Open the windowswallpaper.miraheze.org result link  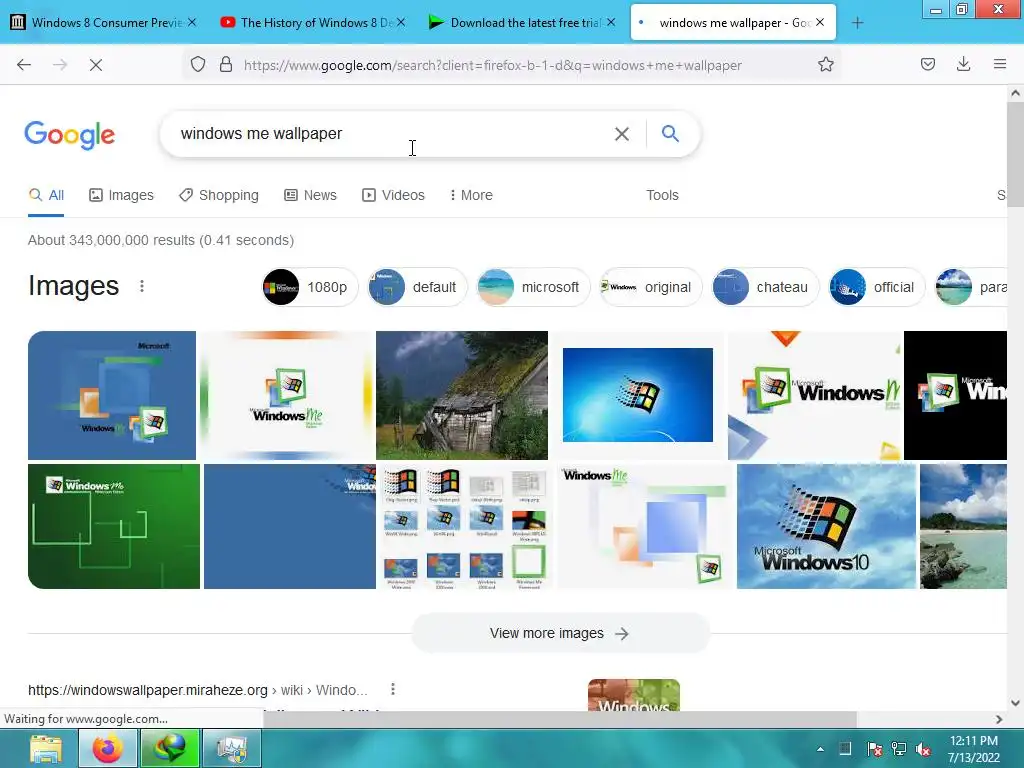198,690
